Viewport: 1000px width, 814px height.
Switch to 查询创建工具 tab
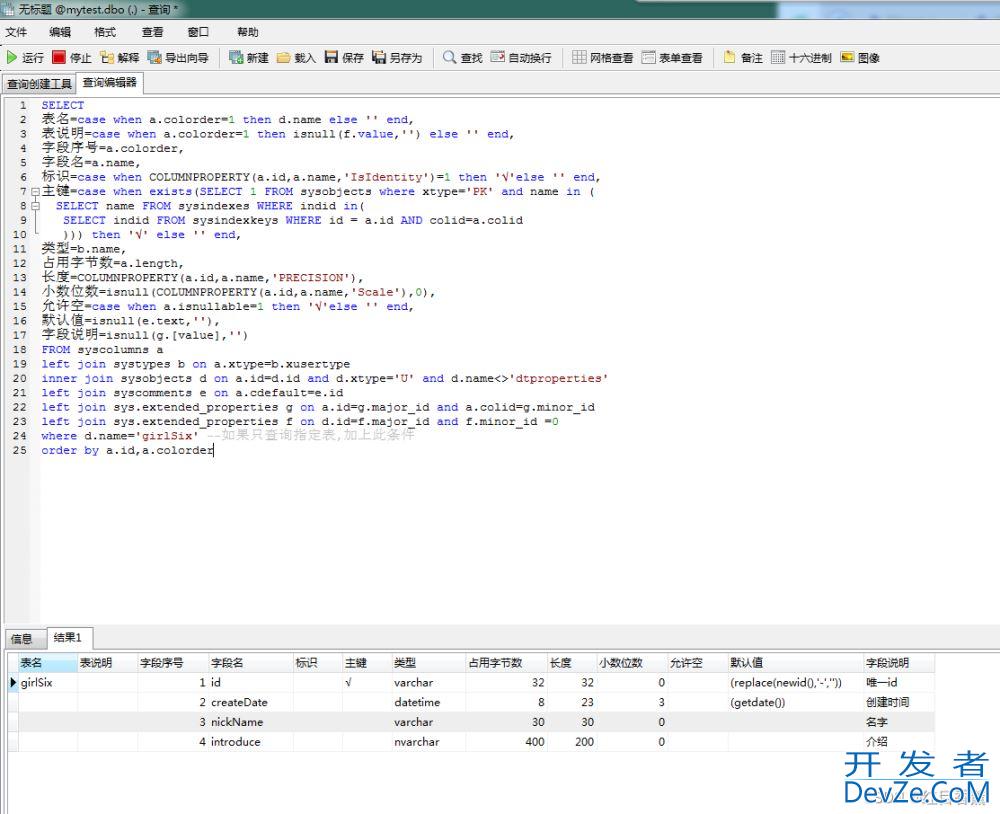pos(39,84)
